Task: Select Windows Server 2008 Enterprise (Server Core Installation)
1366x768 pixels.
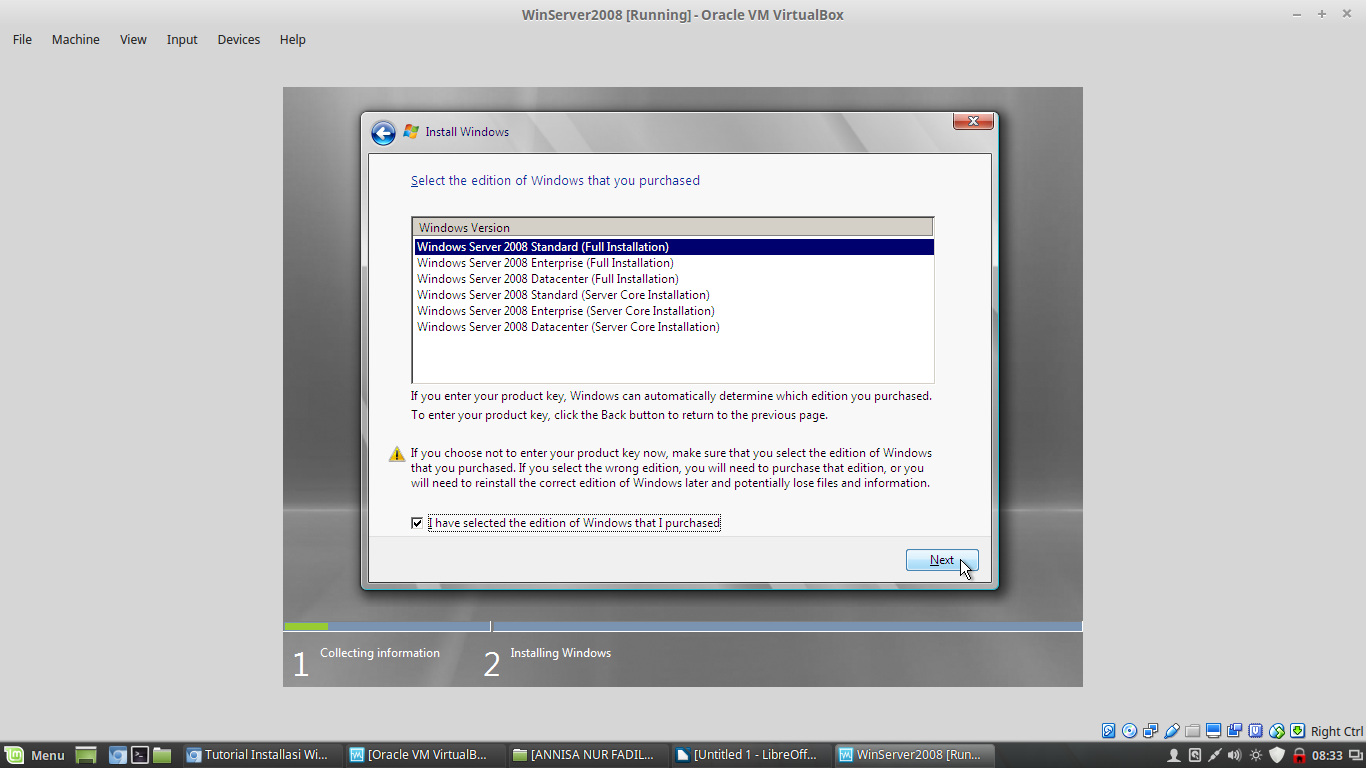Action: coord(674,311)
